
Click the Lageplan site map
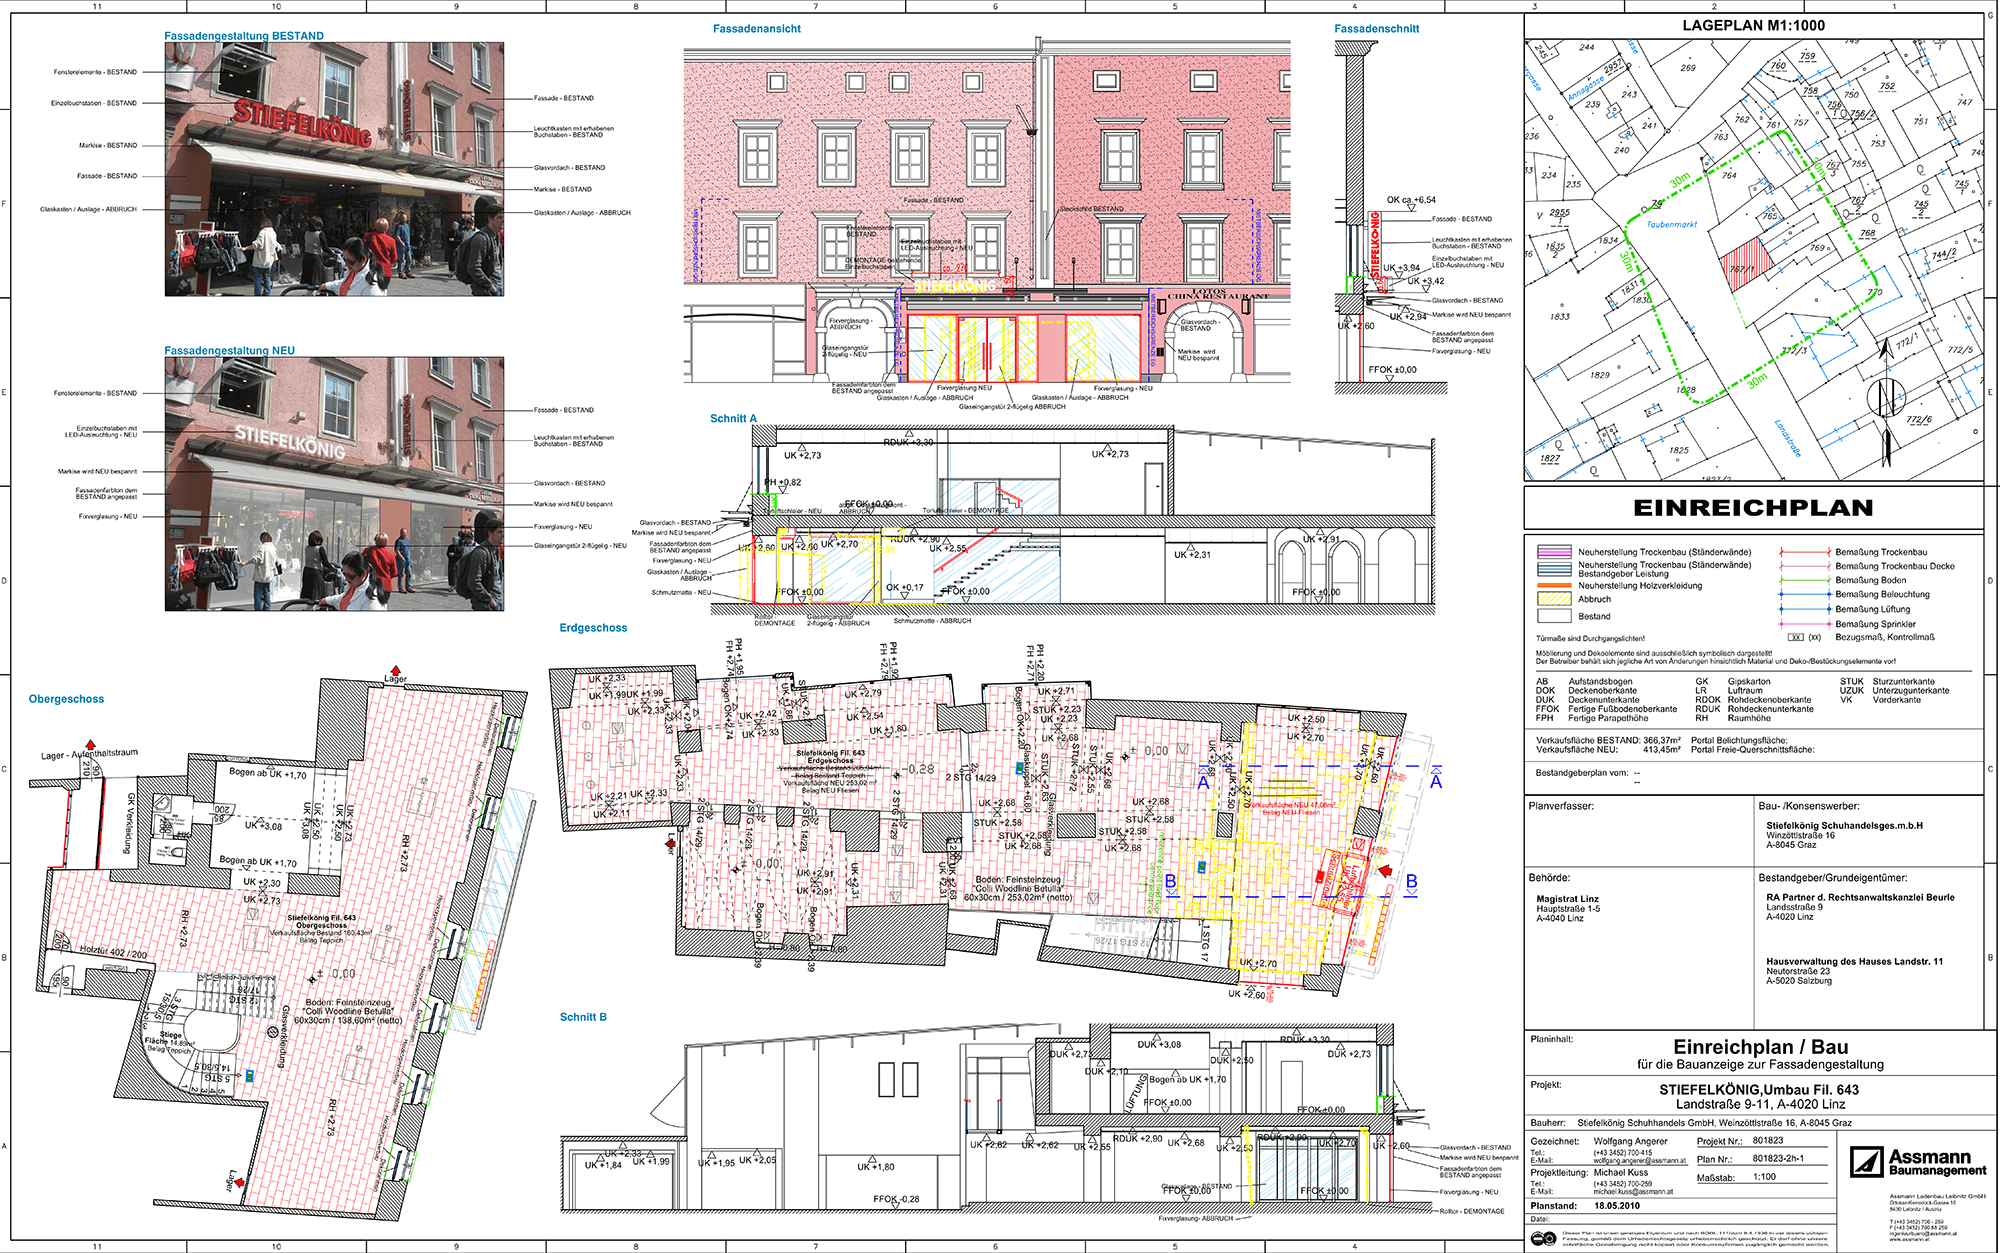[1754, 259]
